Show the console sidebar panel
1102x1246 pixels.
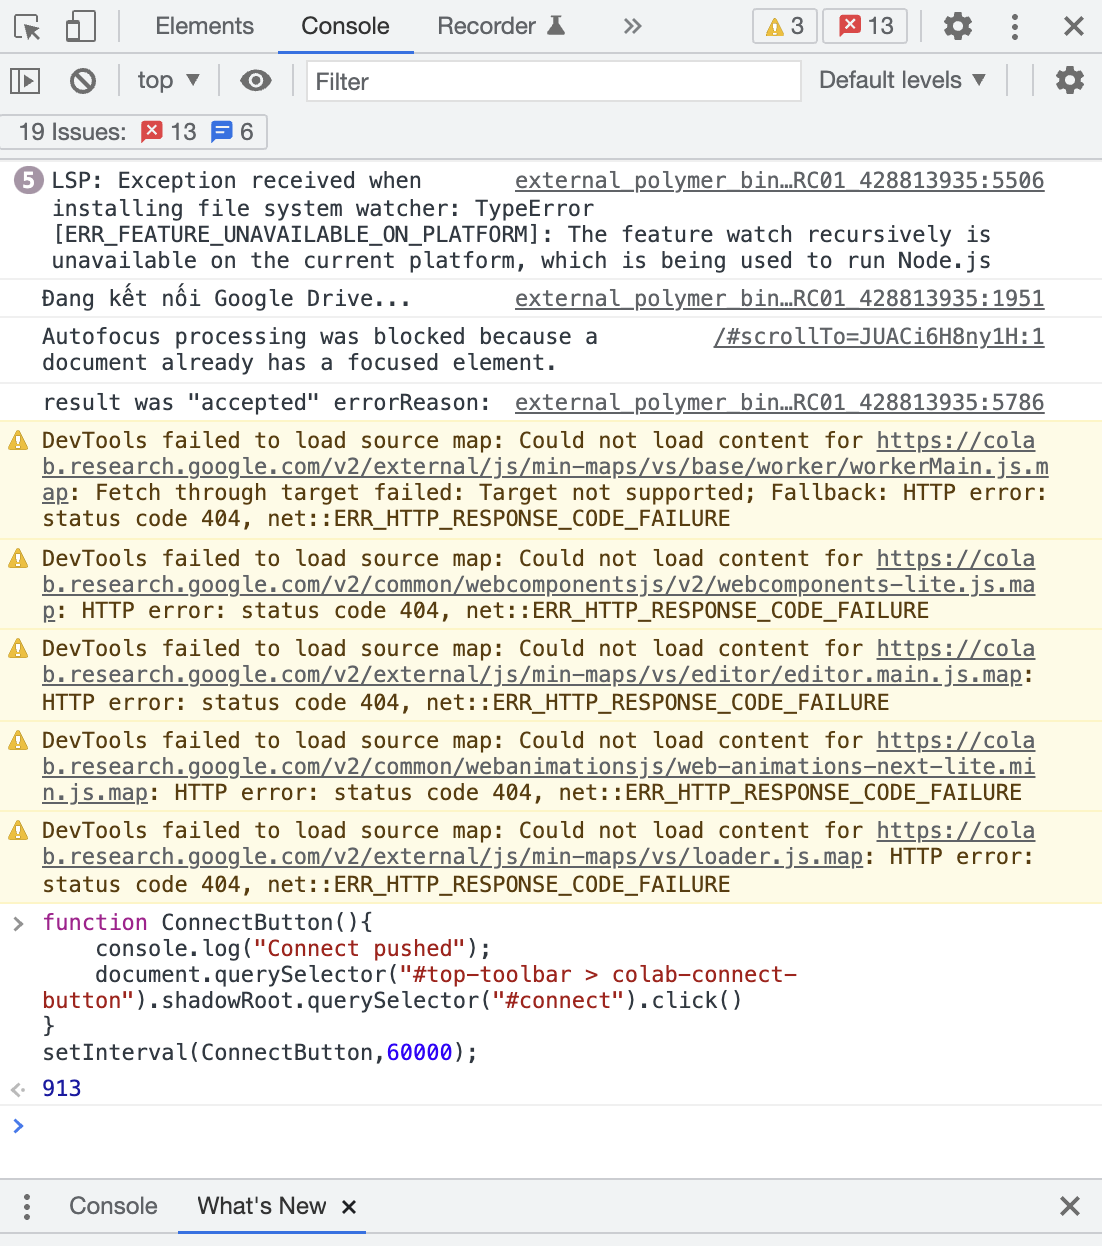click(24, 80)
